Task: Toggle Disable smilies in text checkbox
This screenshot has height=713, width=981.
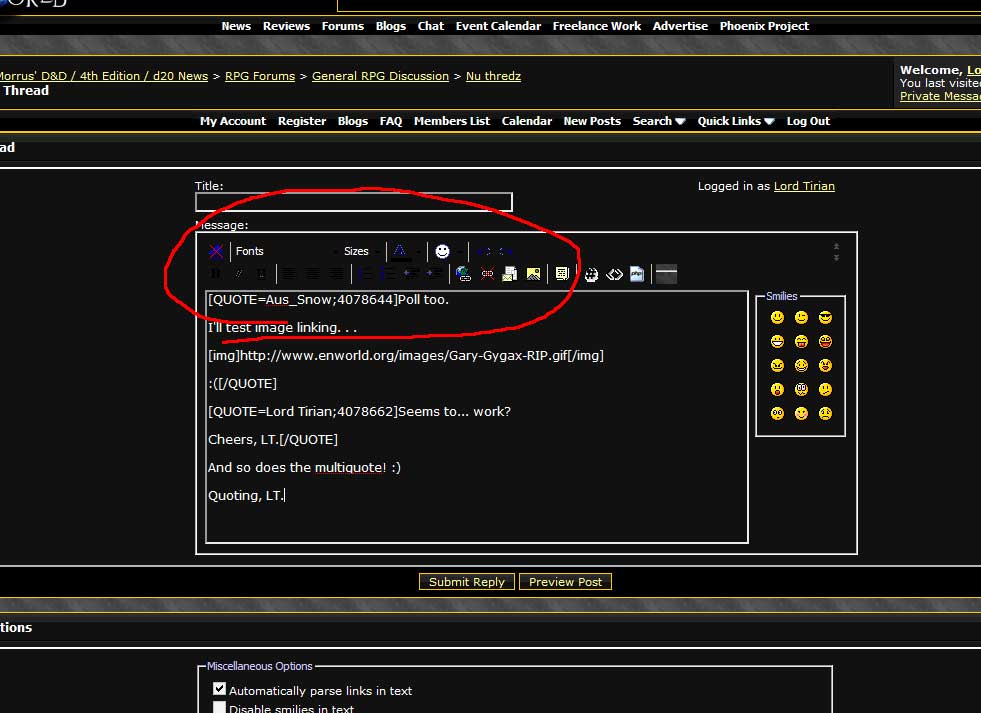Action: [x=220, y=707]
